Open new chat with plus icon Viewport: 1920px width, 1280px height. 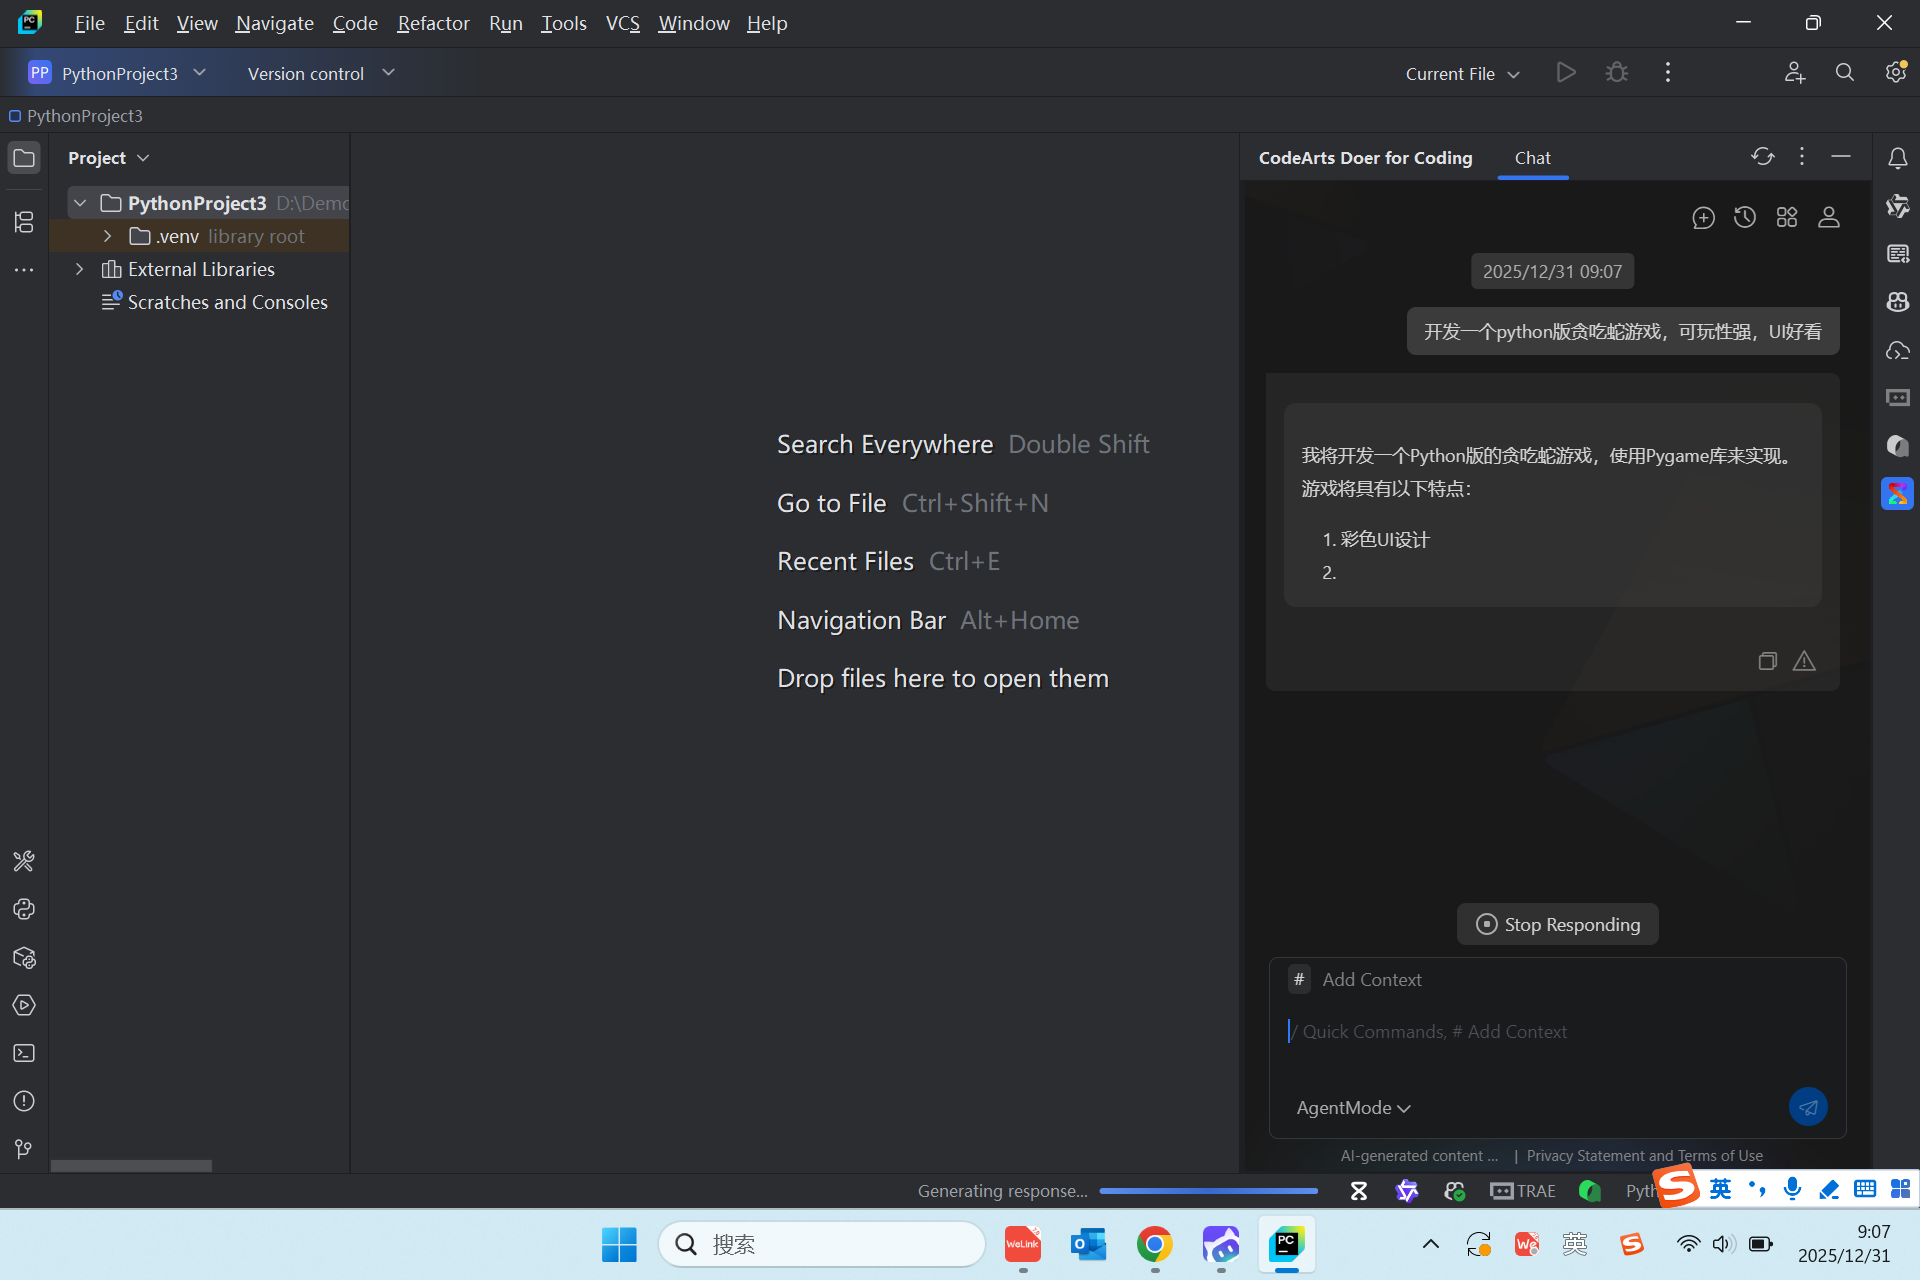(x=1703, y=218)
